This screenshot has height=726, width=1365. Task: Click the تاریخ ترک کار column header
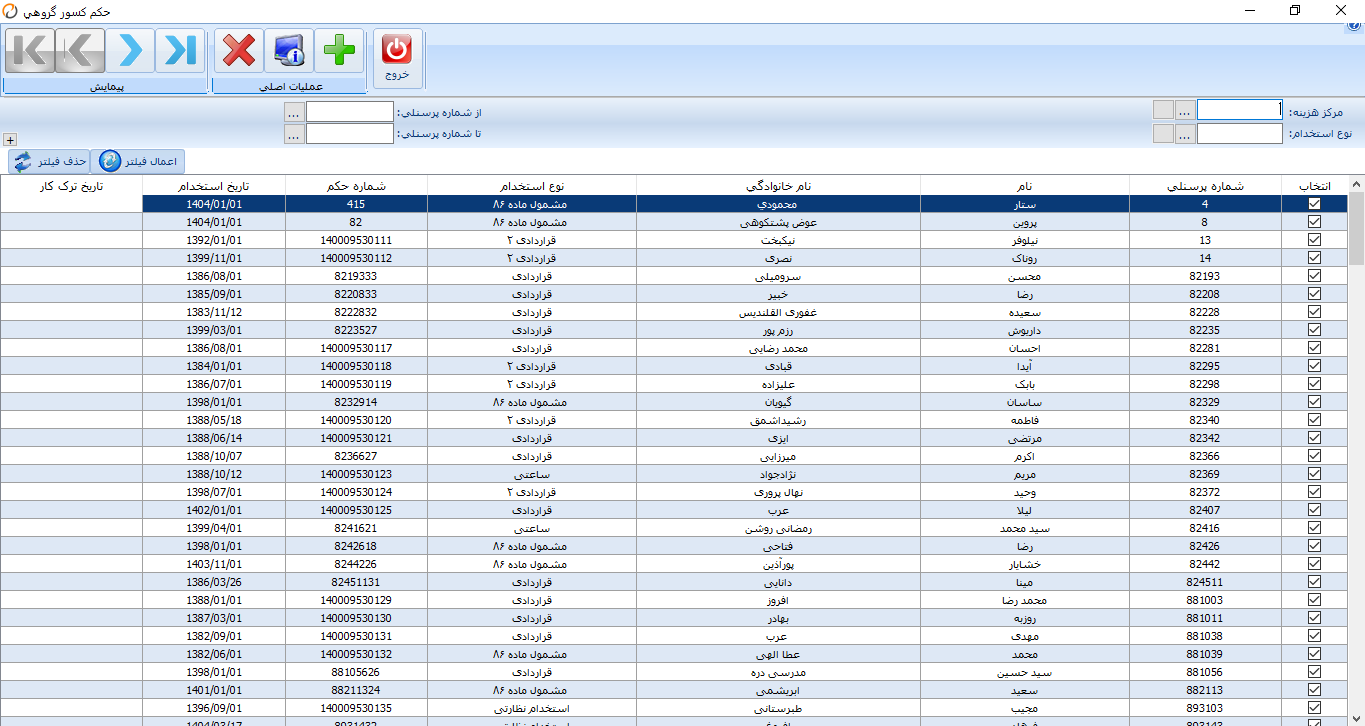click(72, 186)
